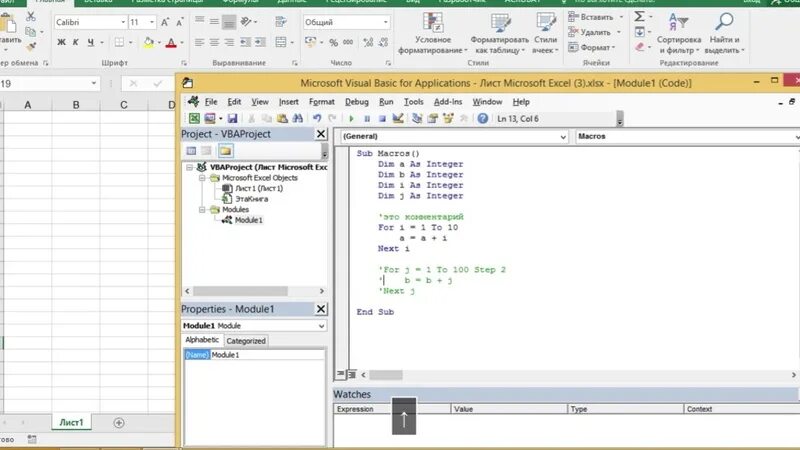
Task: Click code window horizontal scrollbar thumb
Action: [x=386, y=375]
